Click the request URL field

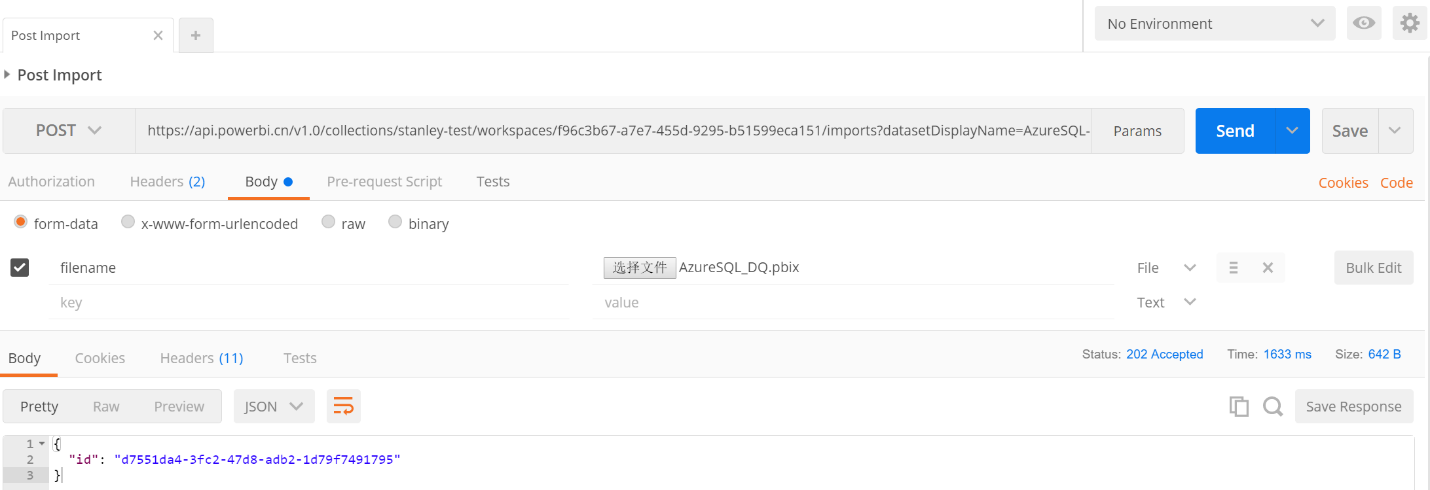point(612,131)
